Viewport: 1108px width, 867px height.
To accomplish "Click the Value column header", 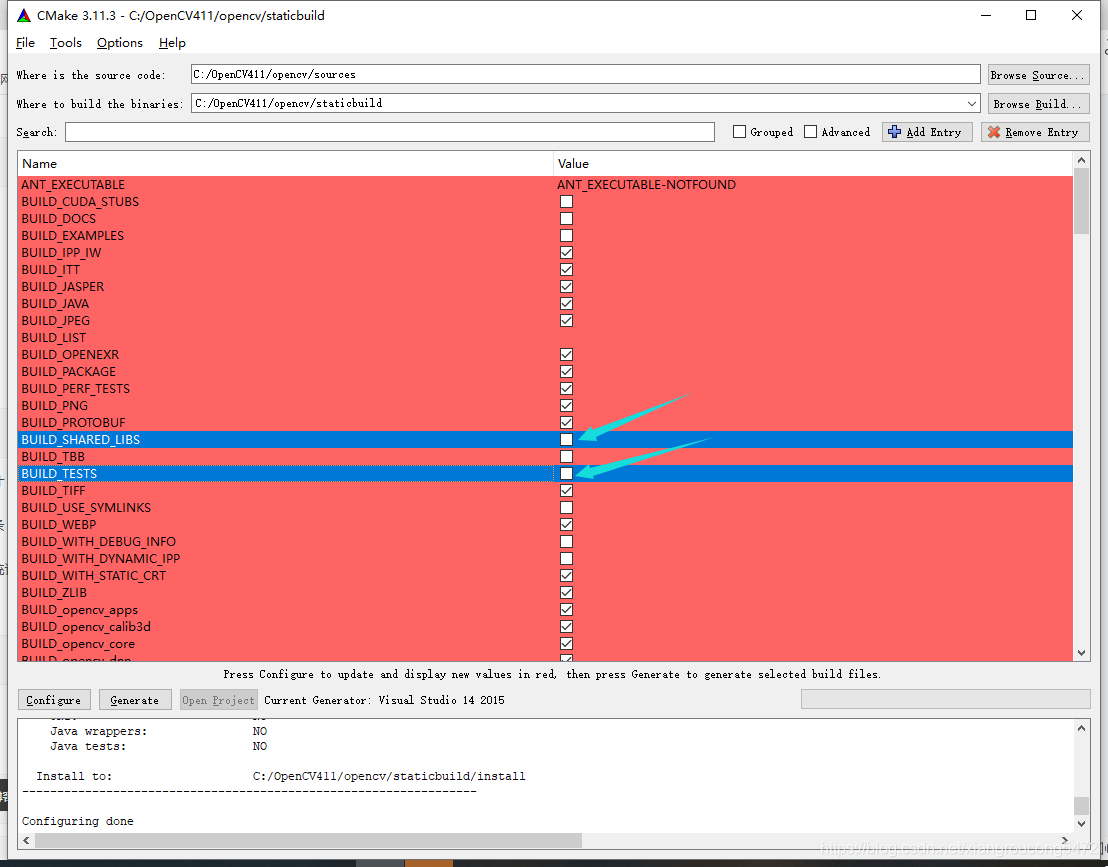I will pyautogui.click(x=813, y=164).
